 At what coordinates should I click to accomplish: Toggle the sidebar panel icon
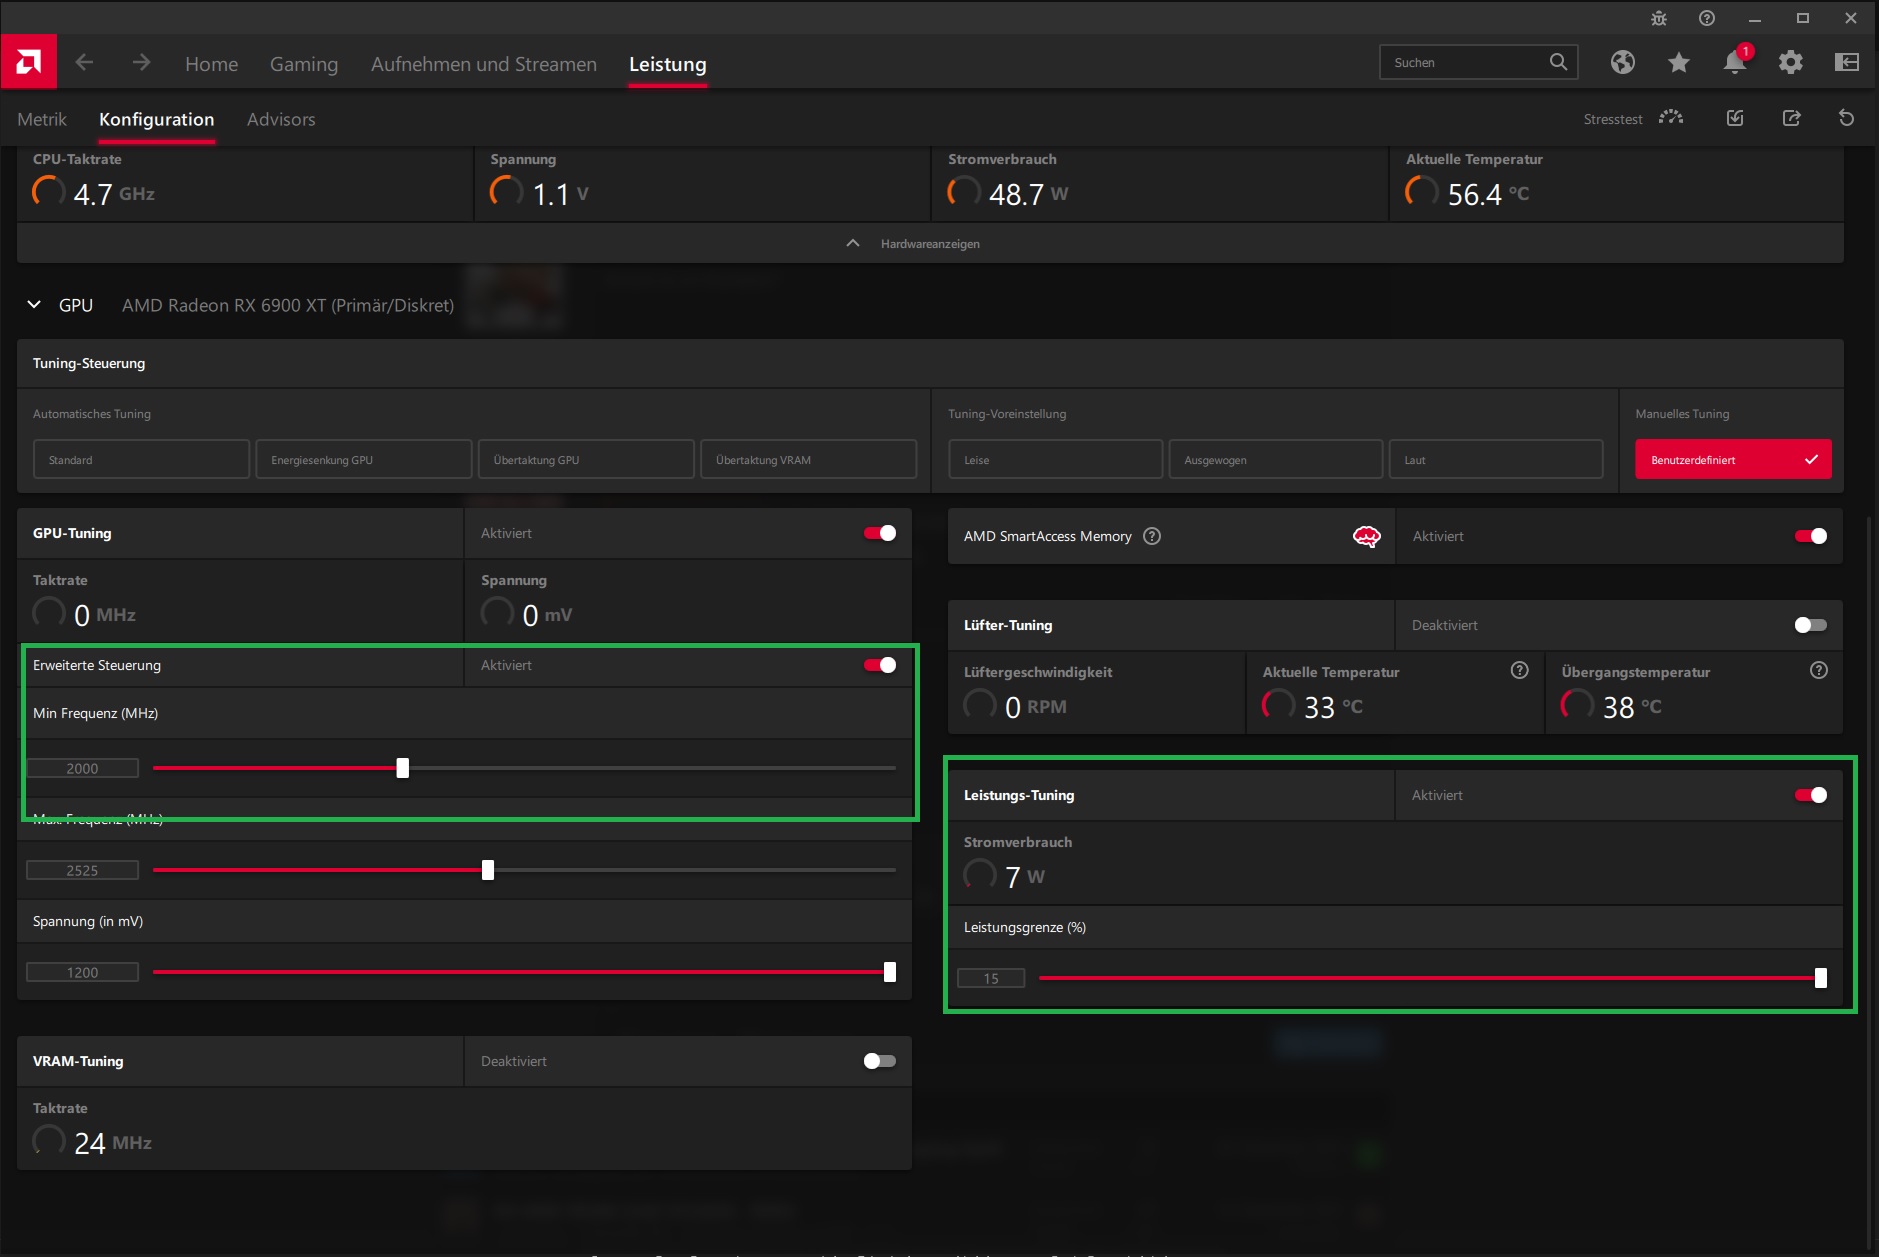point(1847,62)
